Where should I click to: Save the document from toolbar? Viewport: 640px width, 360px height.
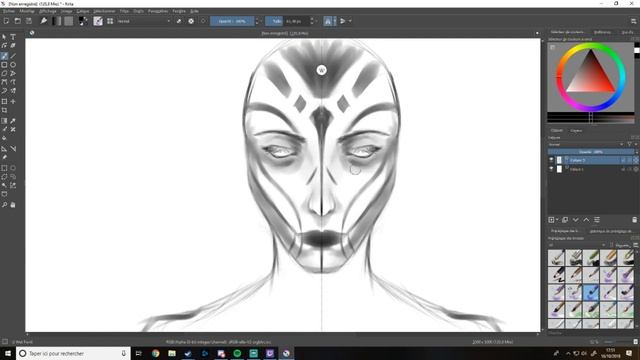(29, 21)
